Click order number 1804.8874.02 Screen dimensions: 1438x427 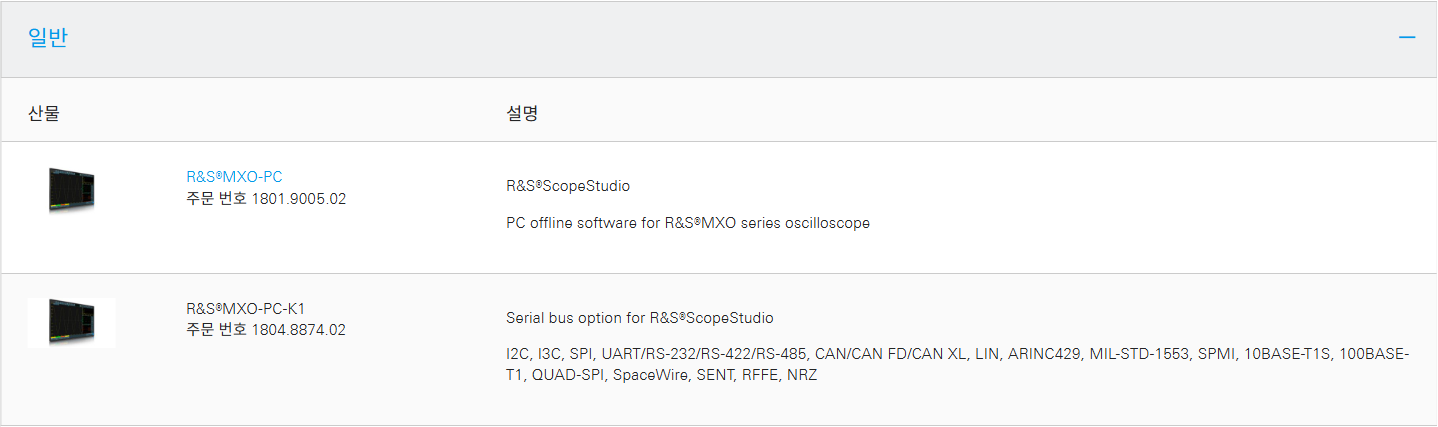[x=297, y=329]
